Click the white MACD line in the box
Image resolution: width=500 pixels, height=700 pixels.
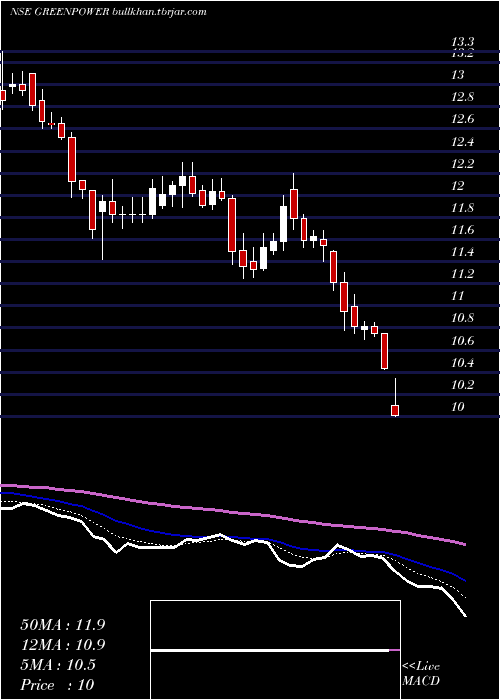tap(270, 650)
